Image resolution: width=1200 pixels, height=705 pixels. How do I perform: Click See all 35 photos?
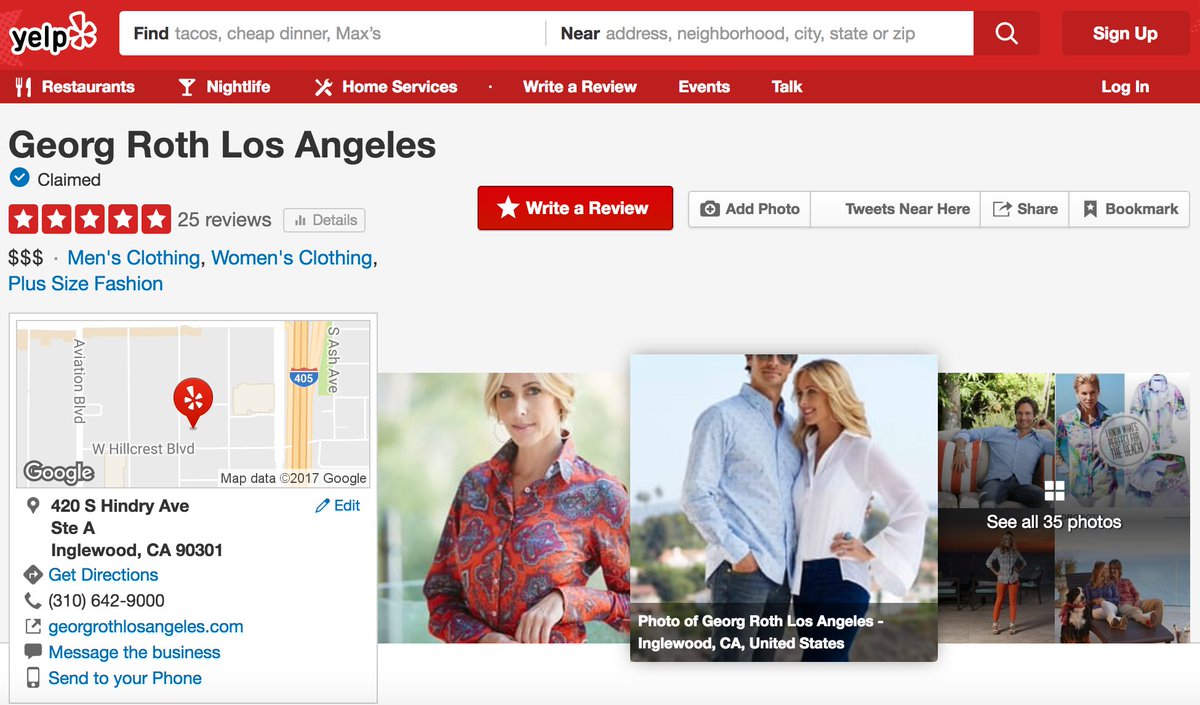1054,522
